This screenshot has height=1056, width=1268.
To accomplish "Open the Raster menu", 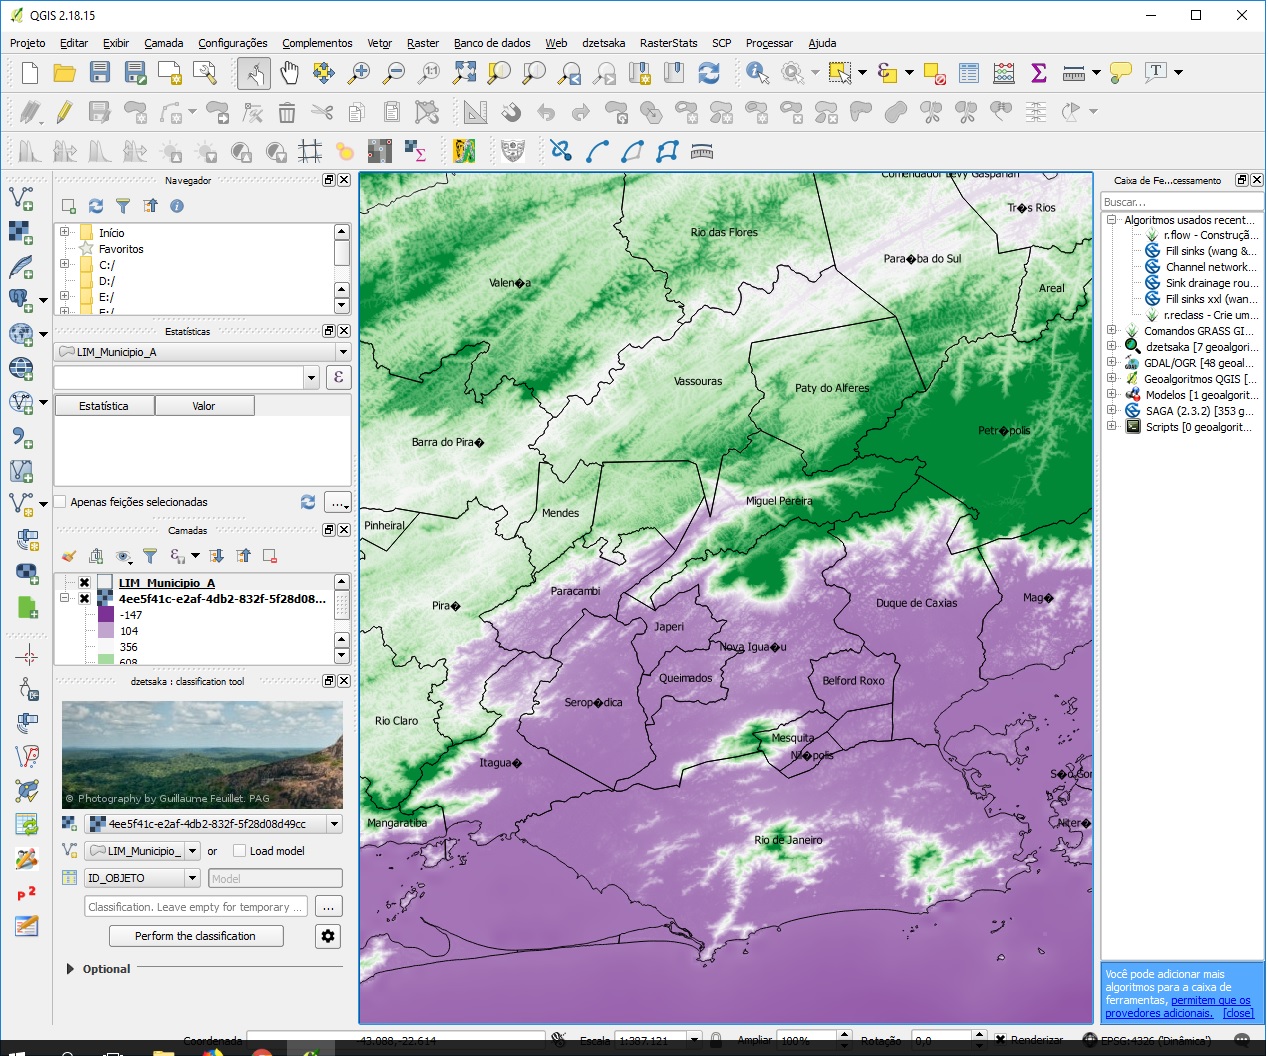I will click(422, 43).
